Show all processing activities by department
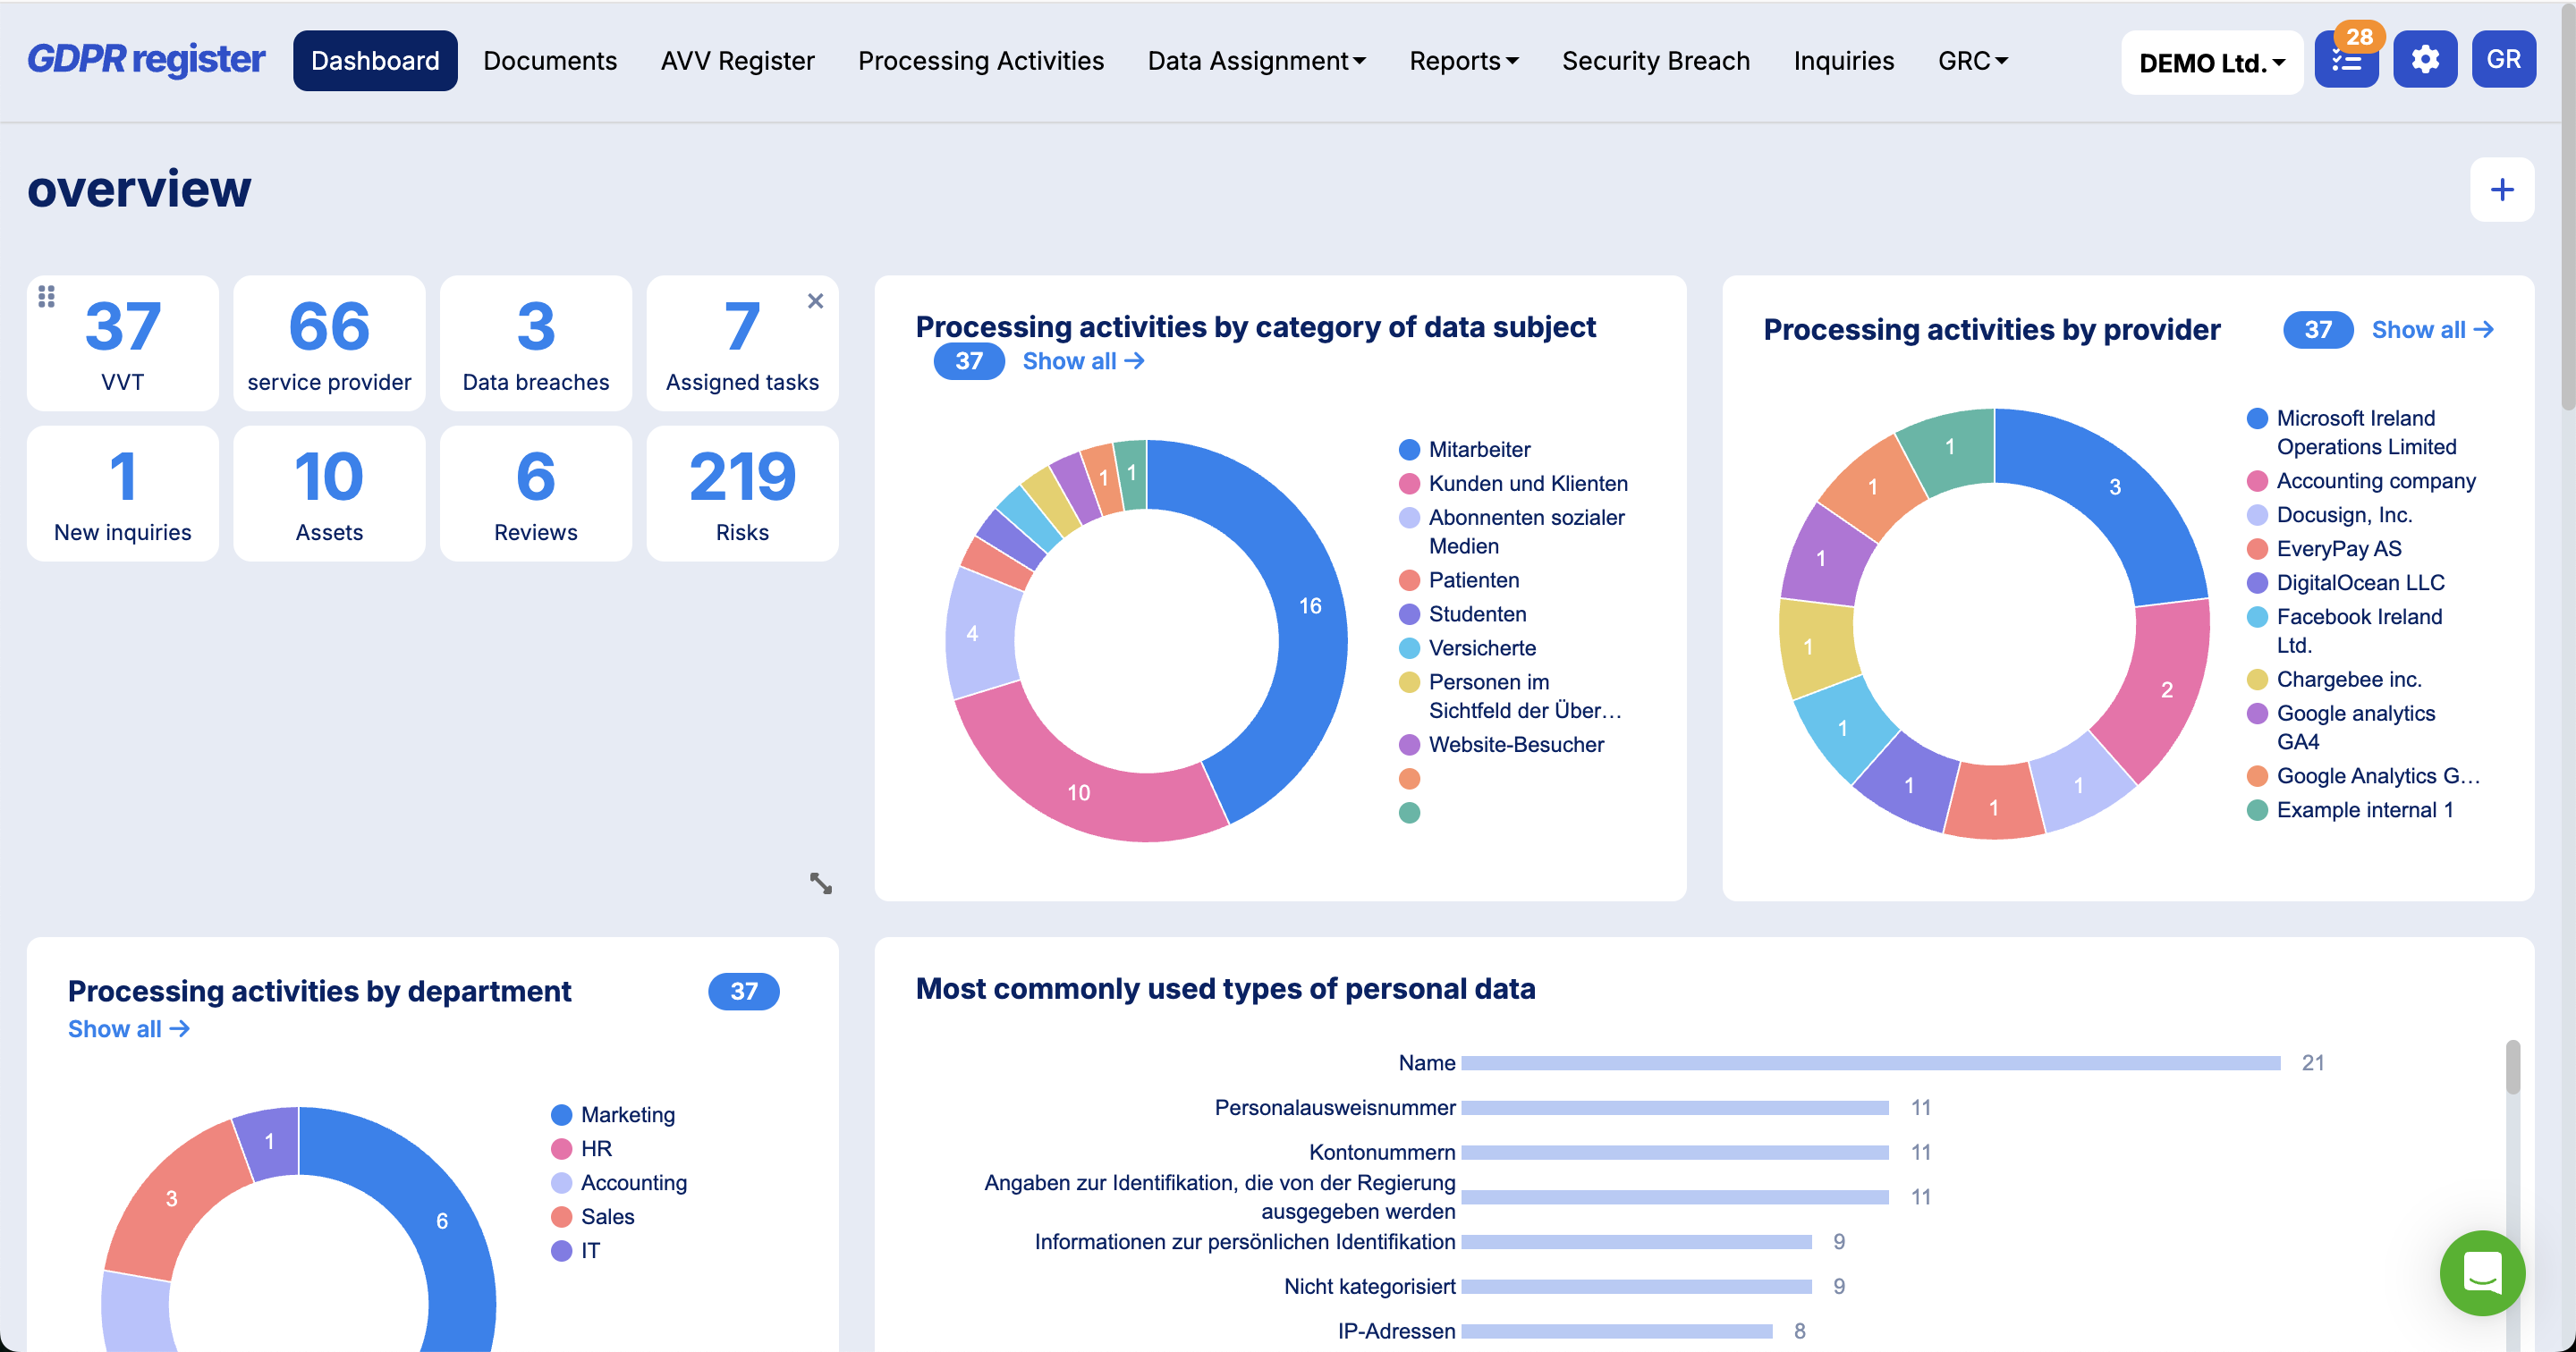Viewport: 2576px width, 1352px height. [x=128, y=1029]
